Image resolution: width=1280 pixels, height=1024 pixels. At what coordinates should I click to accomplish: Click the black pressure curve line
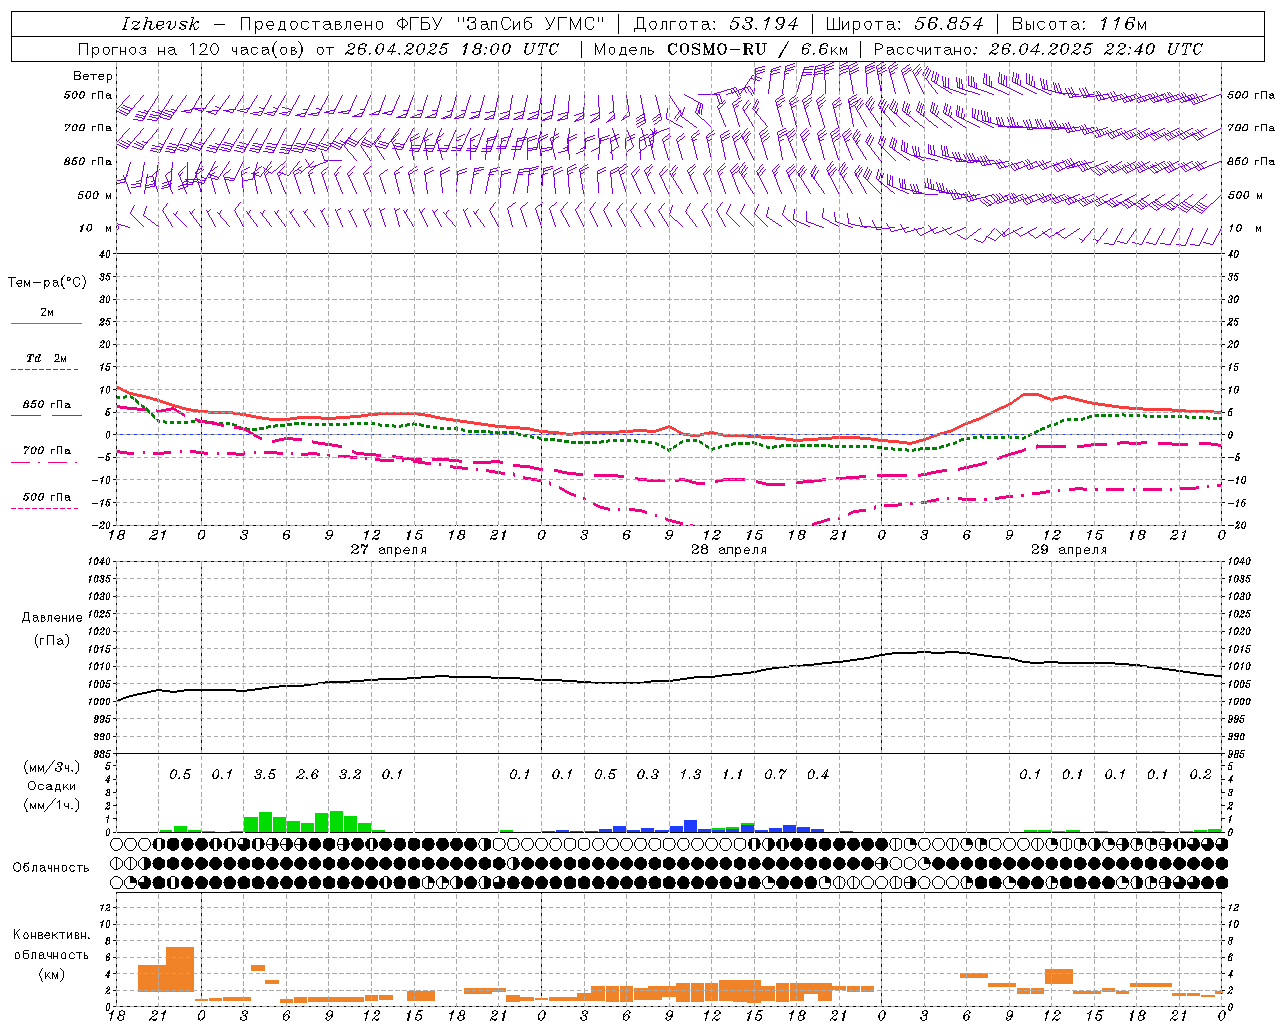[668, 681]
